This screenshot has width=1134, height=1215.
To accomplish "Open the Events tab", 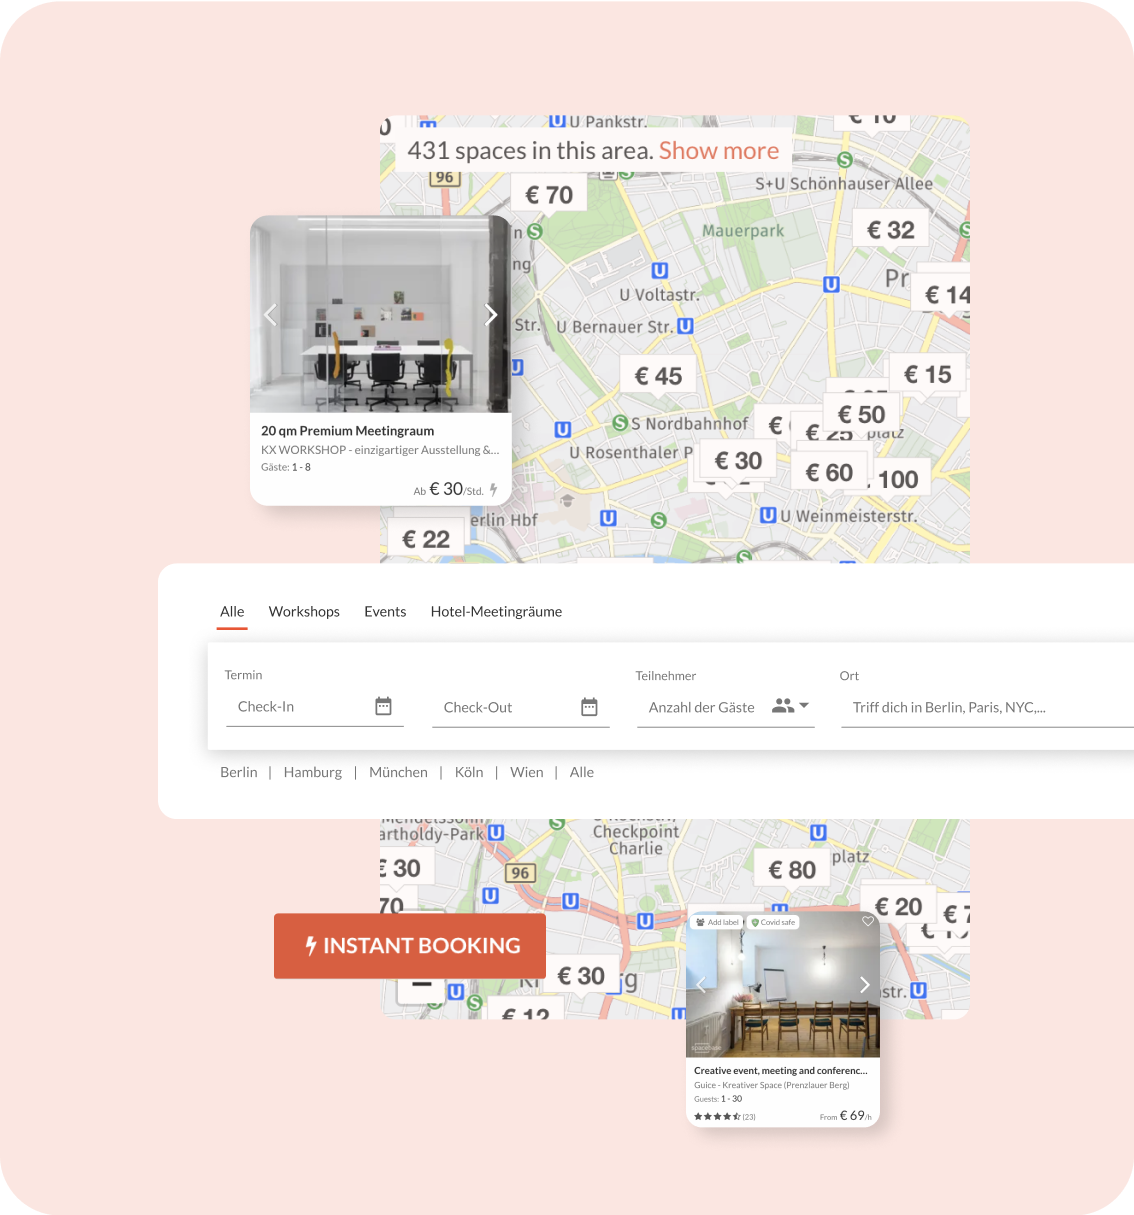I will point(385,612).
